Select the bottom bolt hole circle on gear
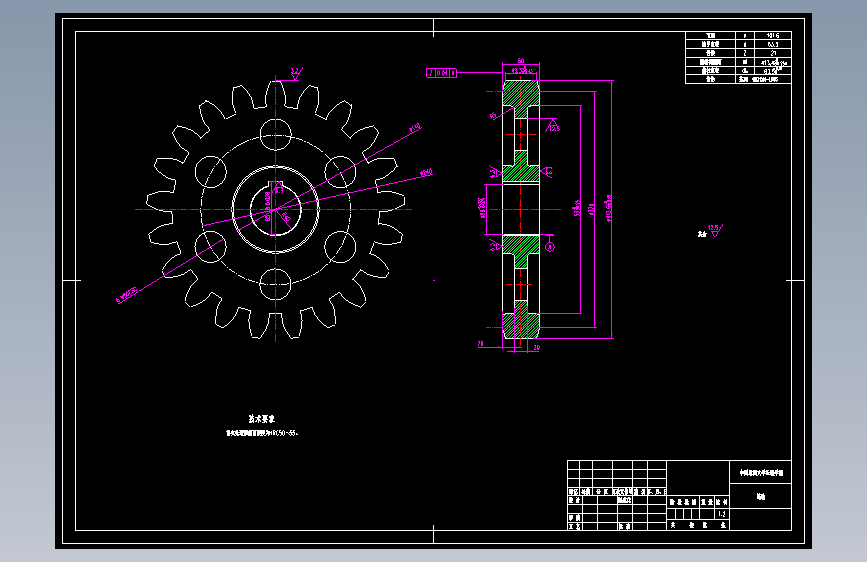The height and width of the screenshot is (562, 867). [275, 284]
